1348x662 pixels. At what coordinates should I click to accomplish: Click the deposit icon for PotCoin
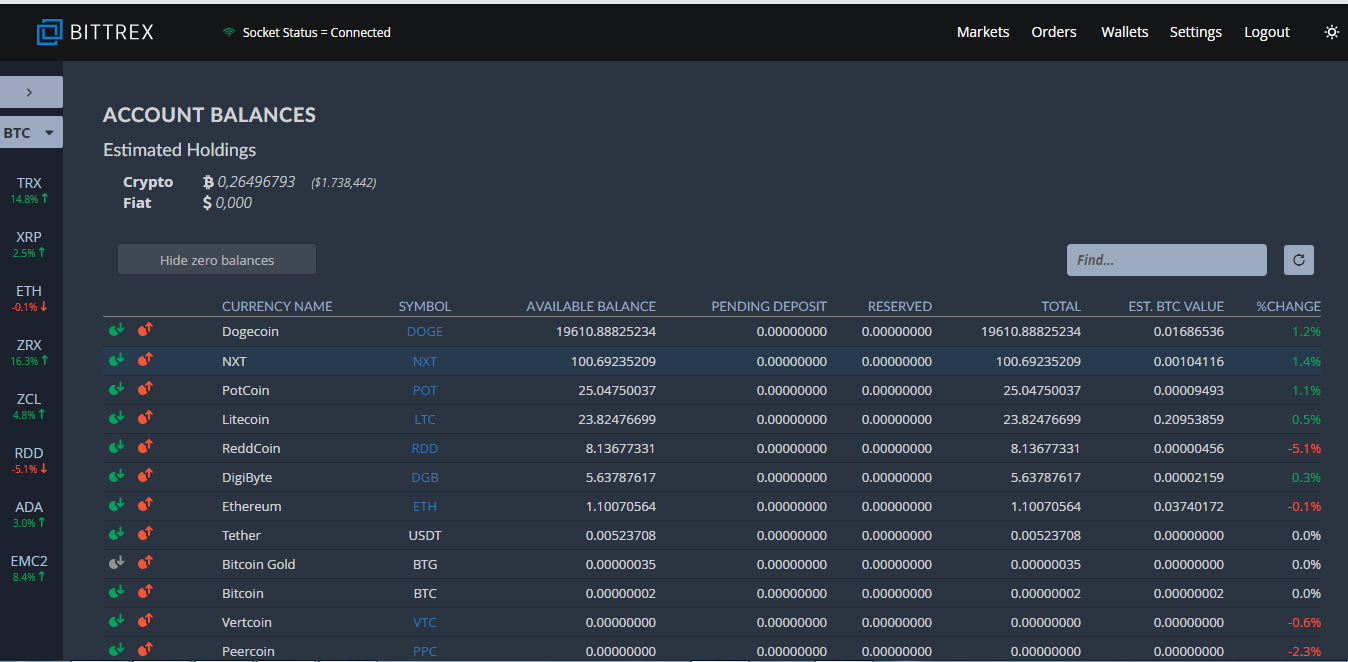(117, 388)
